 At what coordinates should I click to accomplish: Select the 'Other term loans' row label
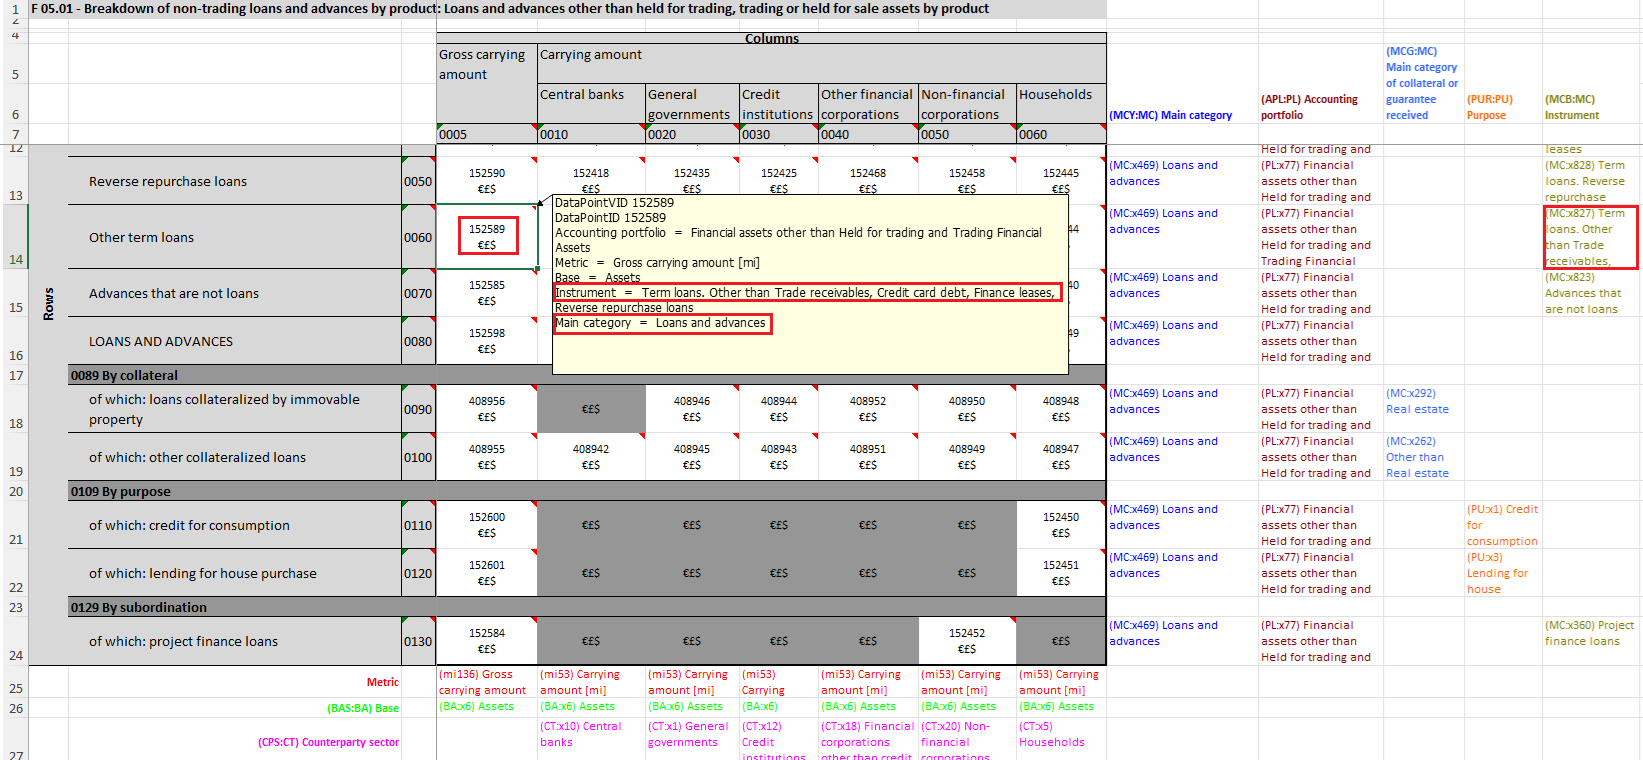(x=235, y=237)
